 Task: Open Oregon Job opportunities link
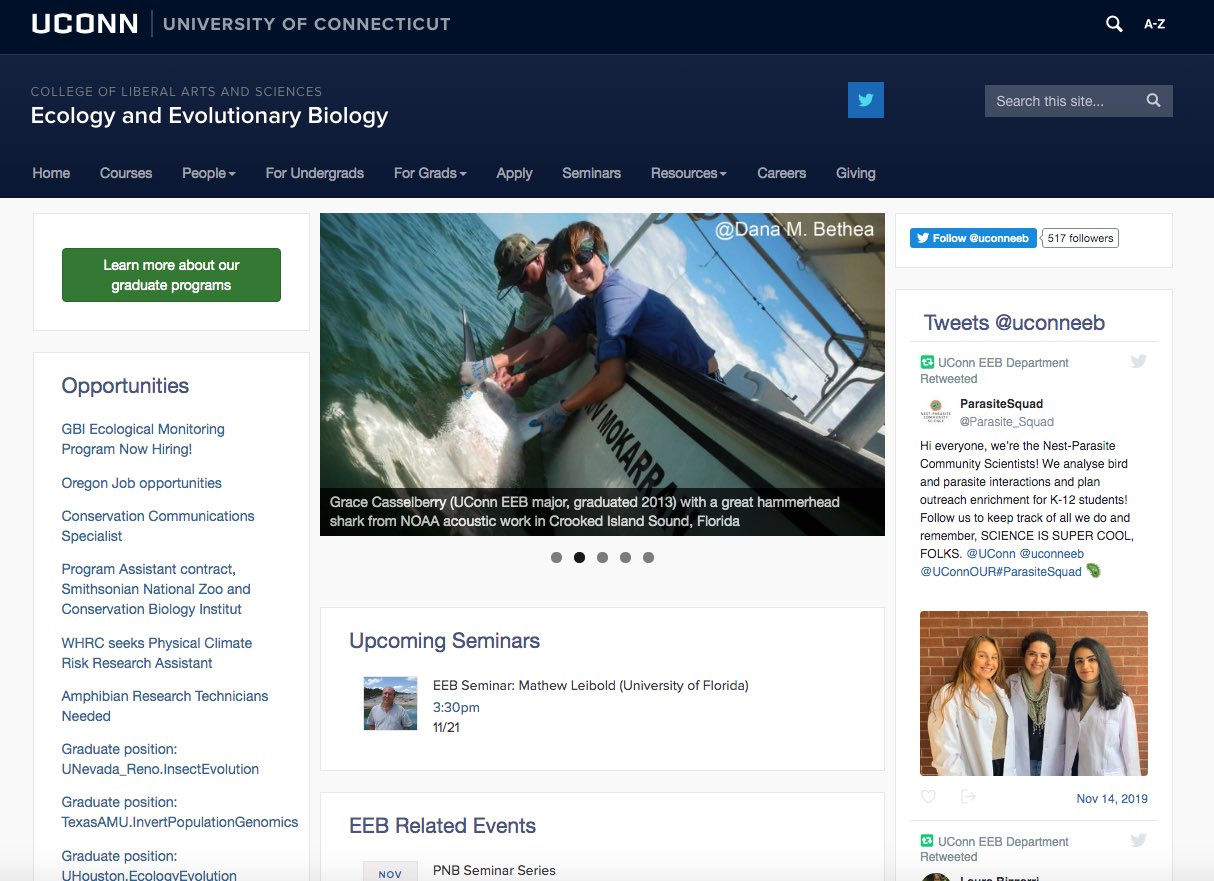[141, 483]
